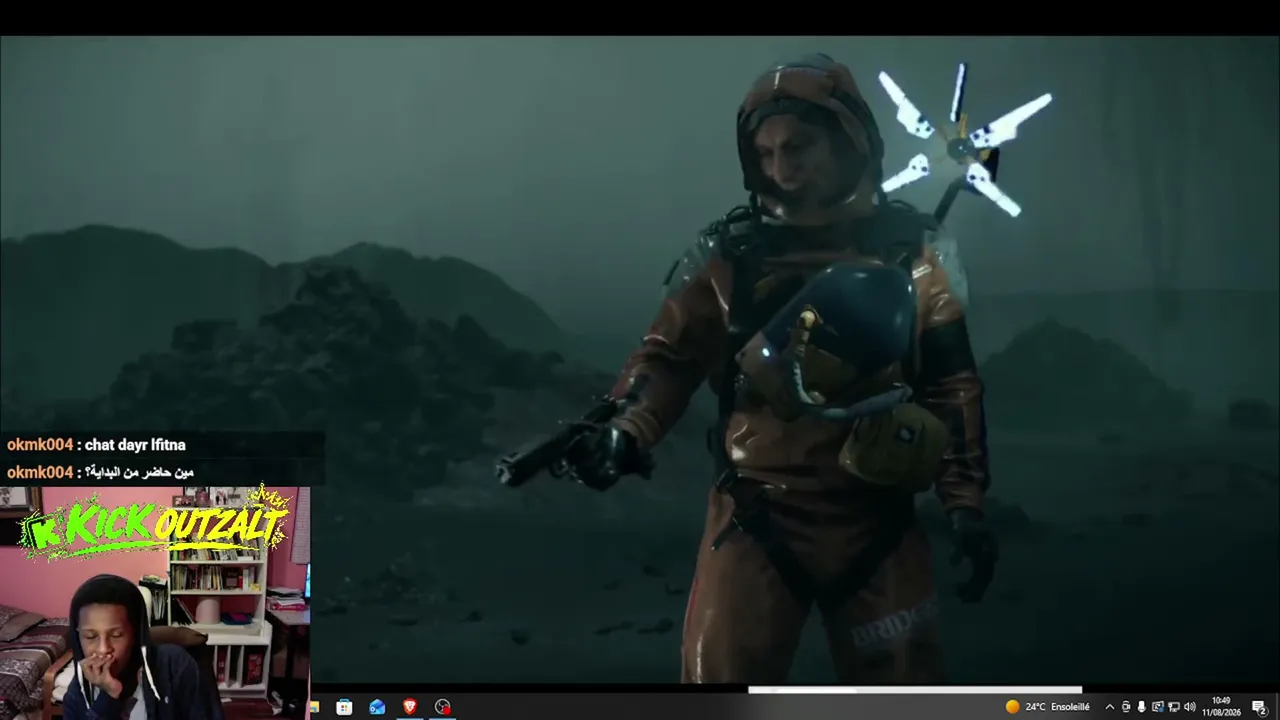Viewport: 1280px width, 720px height.
Task: Click the Meet Now camera tray icon
Action: click(1126, 707)
